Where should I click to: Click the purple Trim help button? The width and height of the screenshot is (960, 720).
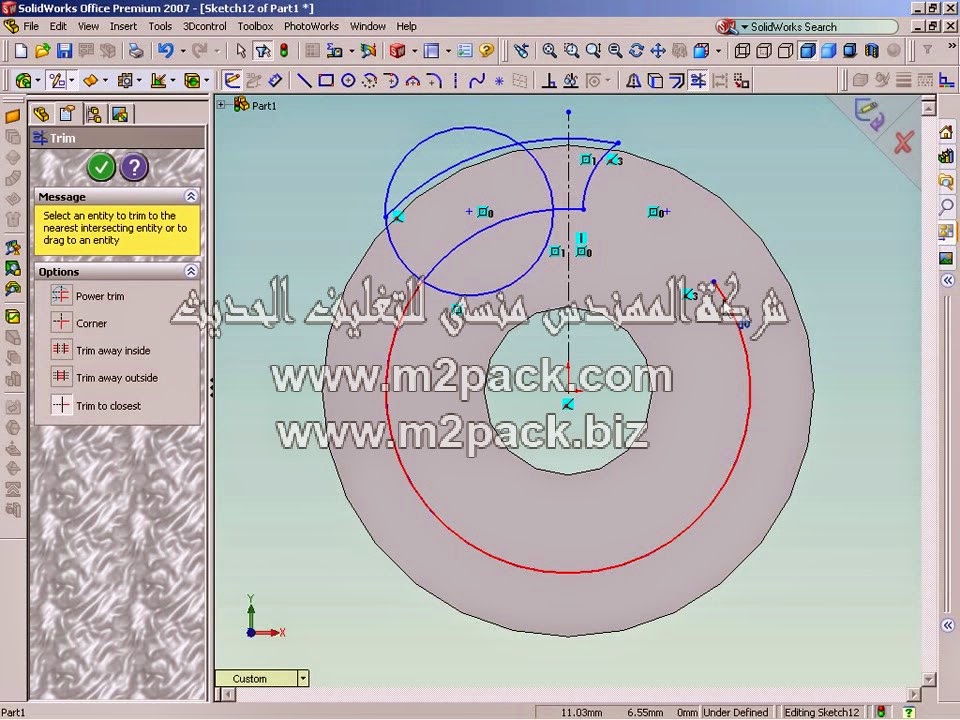click(134, 167)
